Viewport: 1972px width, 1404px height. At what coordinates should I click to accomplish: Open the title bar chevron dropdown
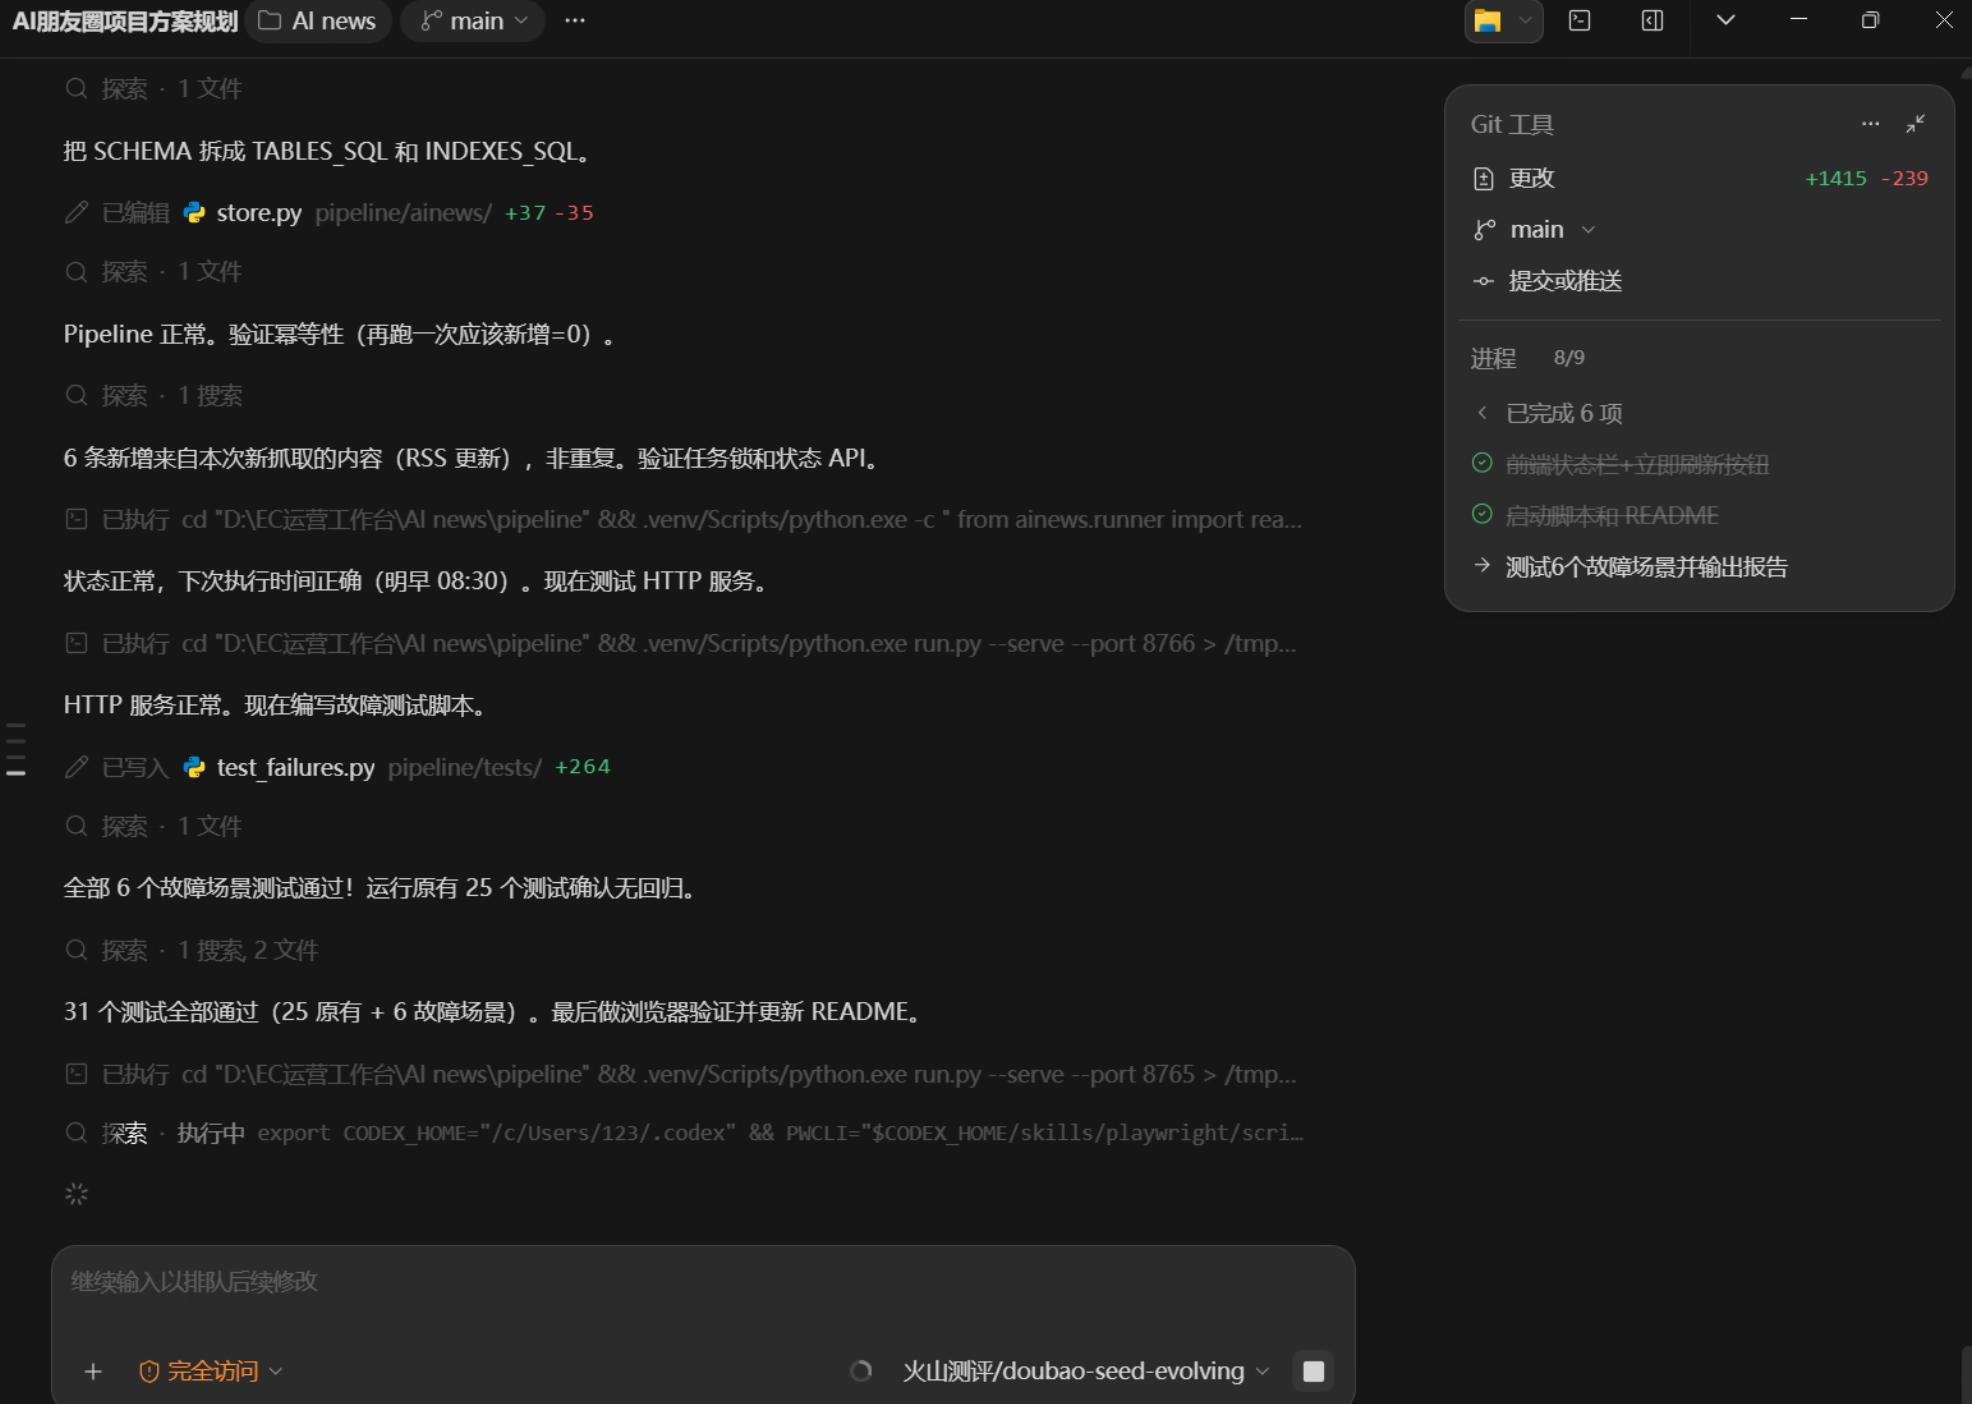(1726, 21)
